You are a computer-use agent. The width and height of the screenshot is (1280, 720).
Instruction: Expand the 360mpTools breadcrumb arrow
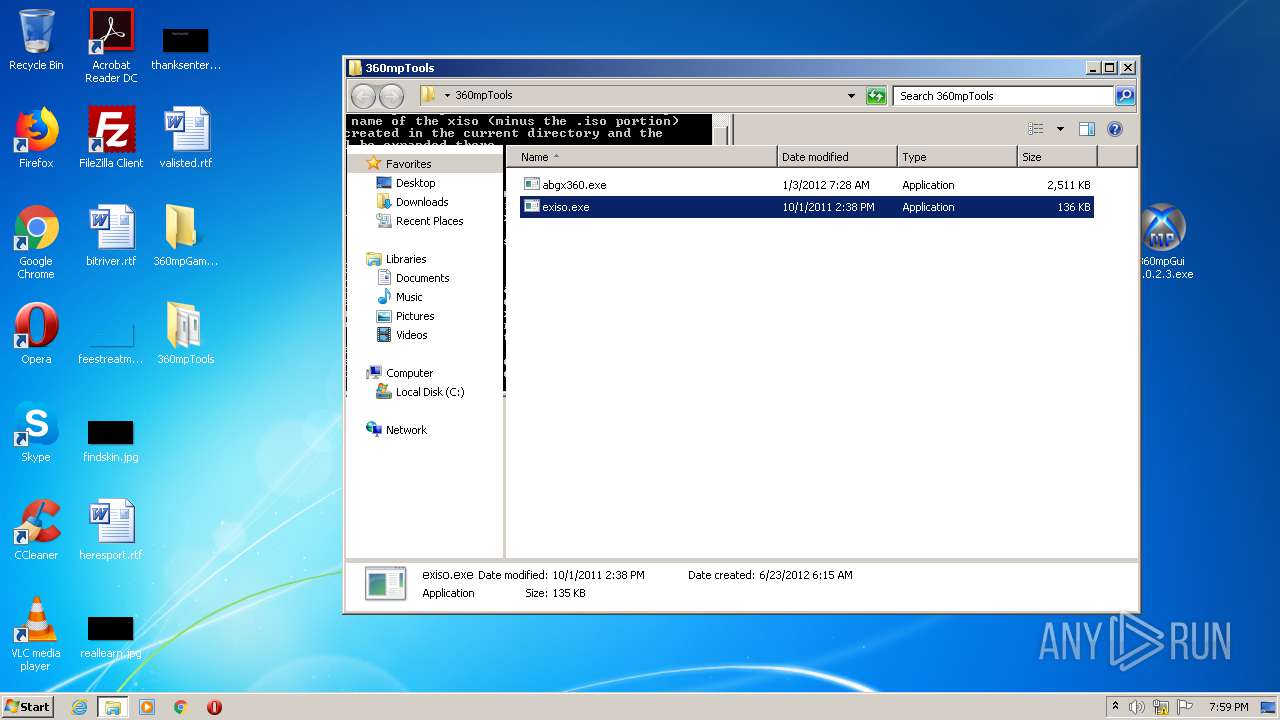click(447, 96)
